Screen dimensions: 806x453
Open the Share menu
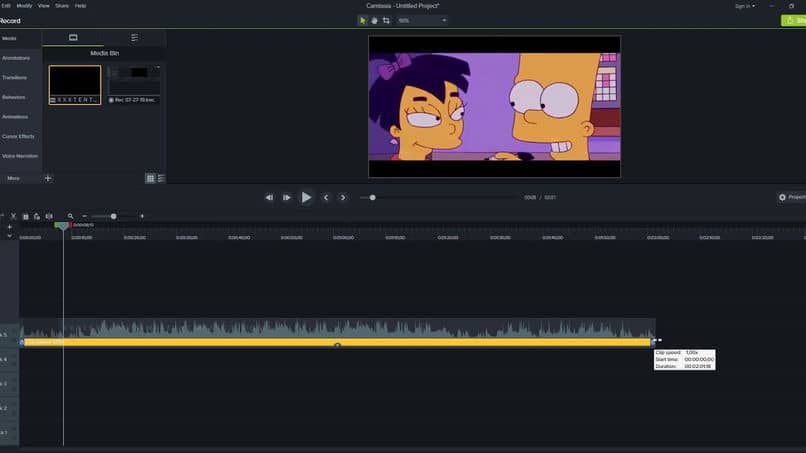62,6
